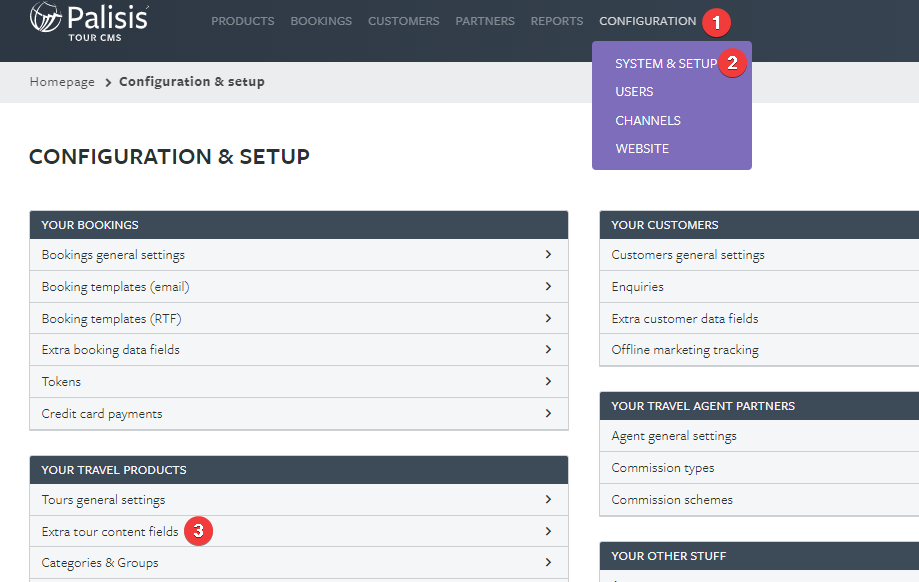Open Agent general settings
This screenshot has width=919, height=582.
759,436
